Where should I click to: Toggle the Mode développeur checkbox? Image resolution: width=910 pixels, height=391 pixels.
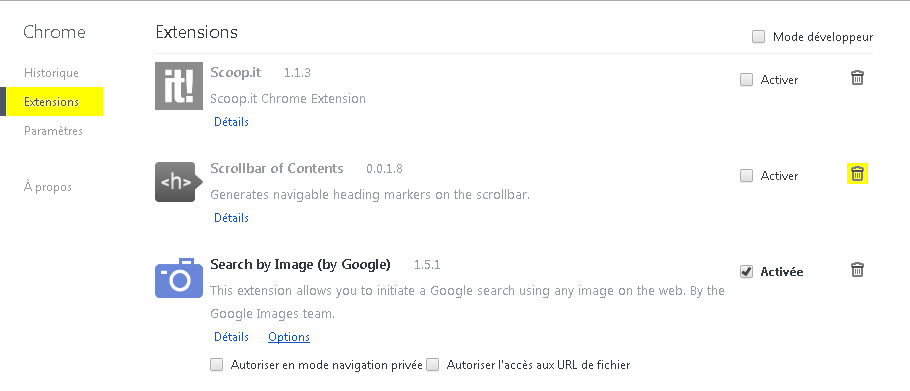[758, 37]
